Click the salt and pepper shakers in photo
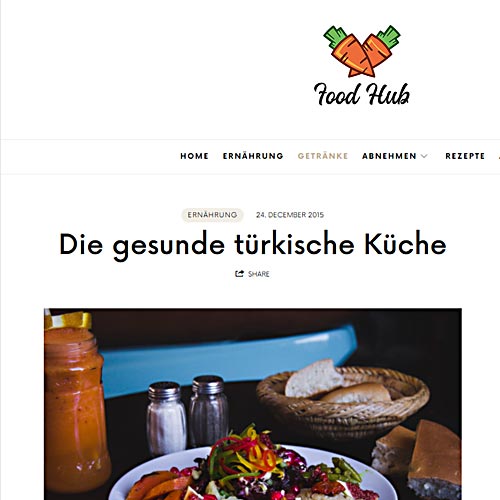 coord(187,415)
